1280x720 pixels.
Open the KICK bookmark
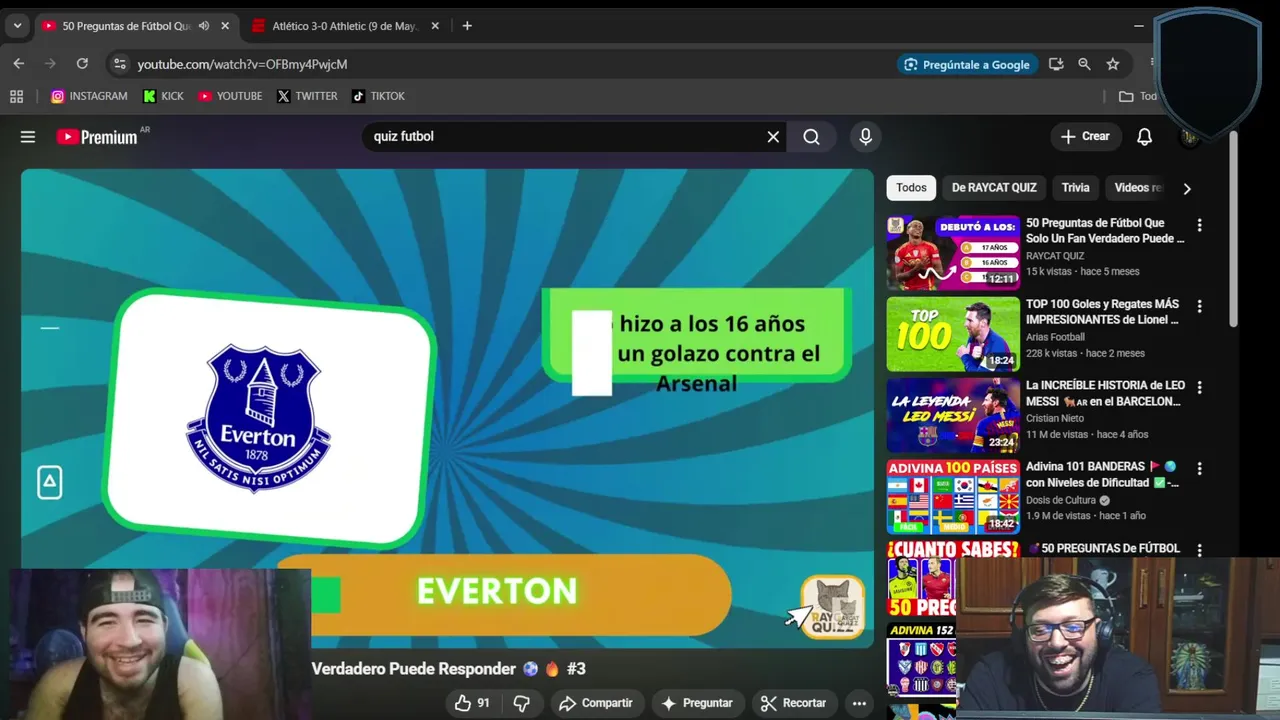click(164, 96)
